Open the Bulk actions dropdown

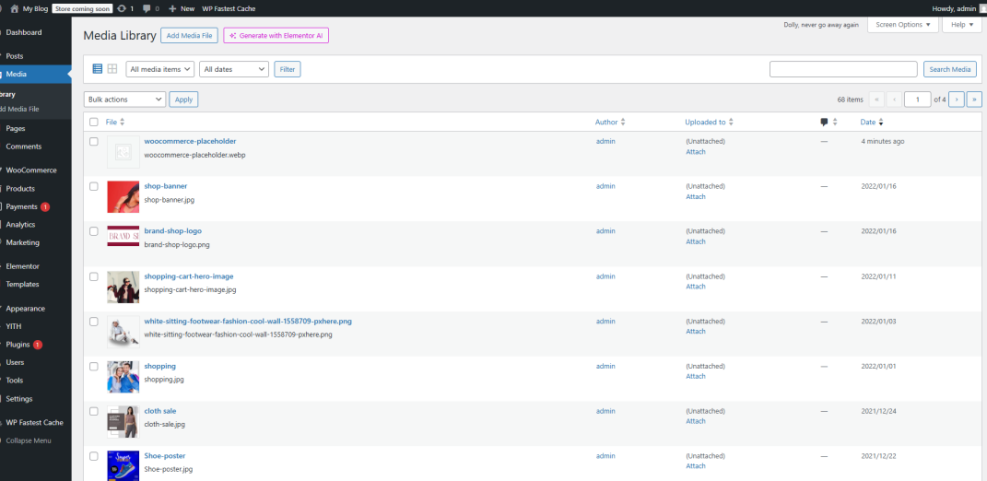point(125,99)
